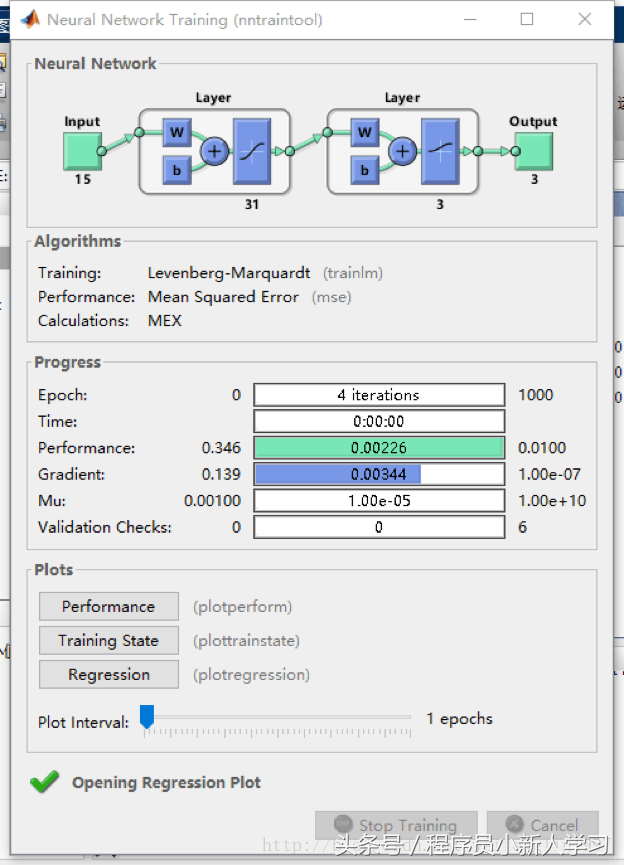Click the Mu progress field

point(379,500)
